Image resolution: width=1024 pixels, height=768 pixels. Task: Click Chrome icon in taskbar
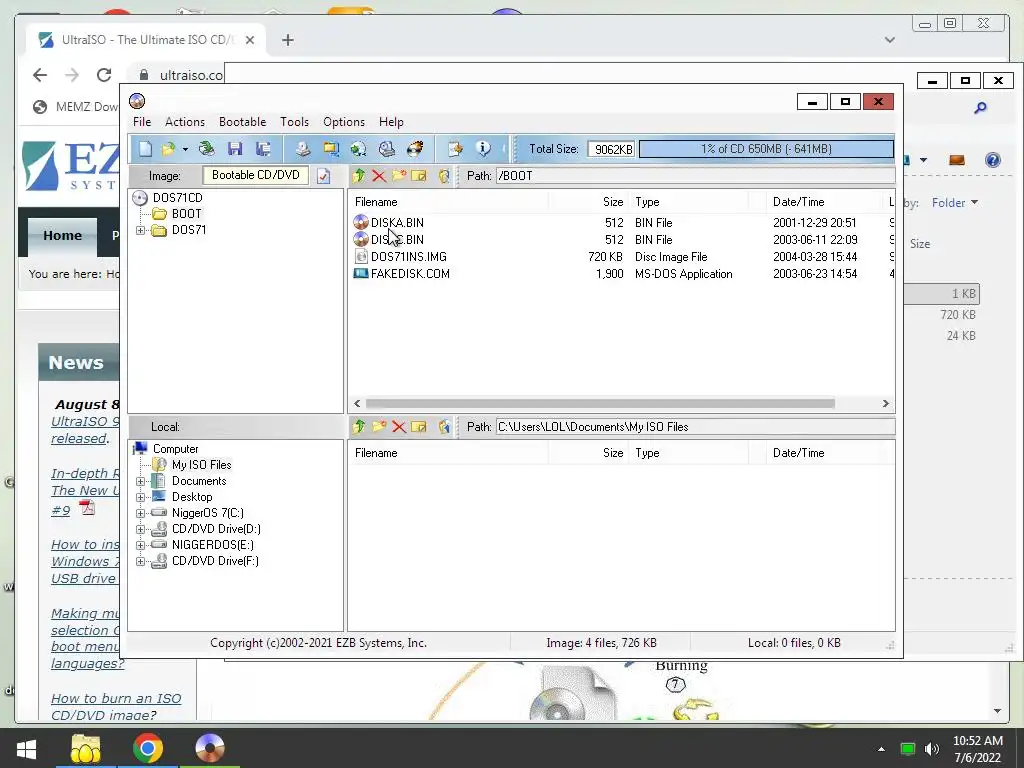click(x=148, y=748)
